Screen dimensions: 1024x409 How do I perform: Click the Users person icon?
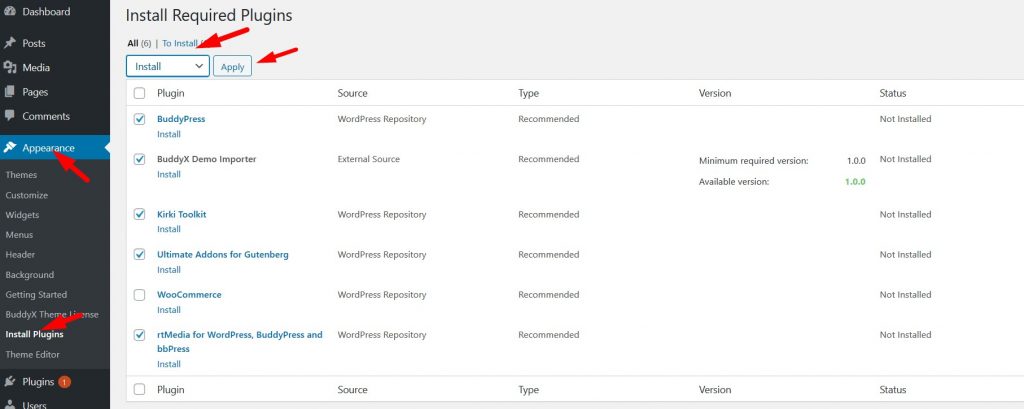pos(10,404)
